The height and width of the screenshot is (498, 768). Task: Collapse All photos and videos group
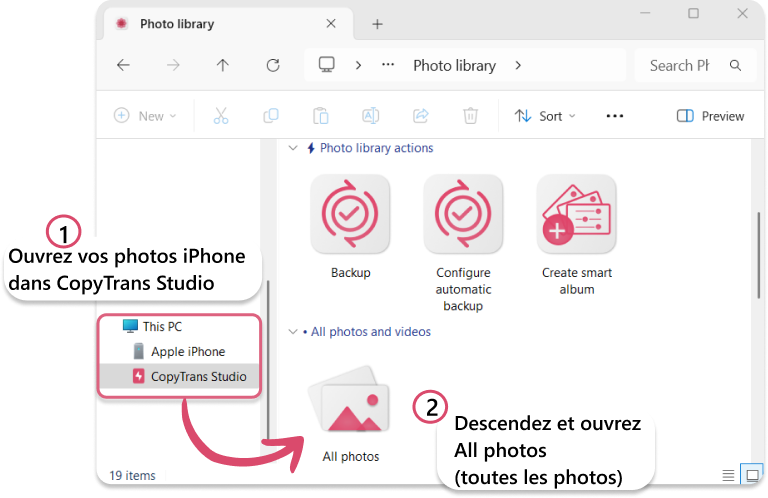(x=293, y=332)
